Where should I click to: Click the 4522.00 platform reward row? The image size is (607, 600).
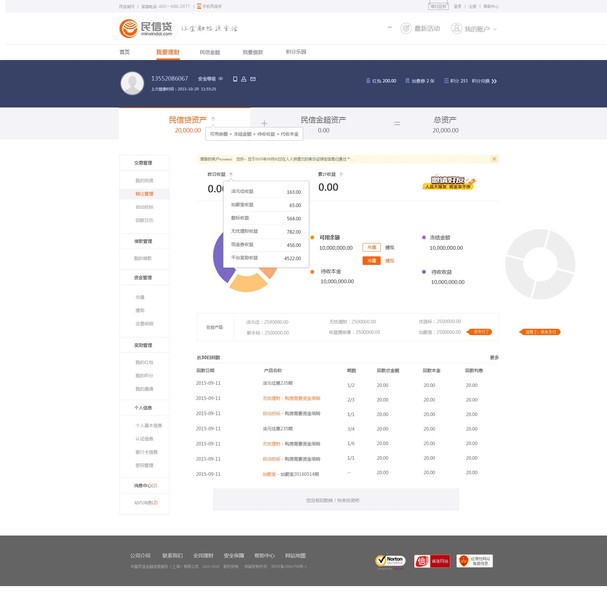pos(266,258)
